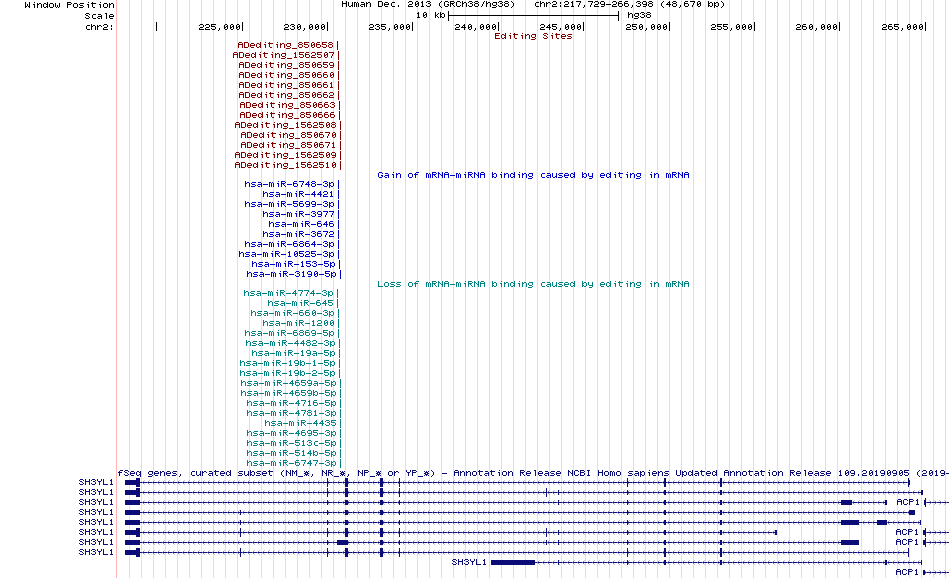The image size is (950, 578).
Task: Click hsa-miR-4781-3p label
Action: point(291,413)
